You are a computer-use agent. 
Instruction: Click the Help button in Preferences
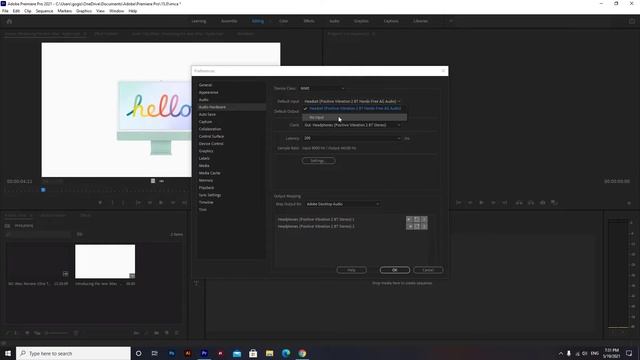[x=351, y=270]
